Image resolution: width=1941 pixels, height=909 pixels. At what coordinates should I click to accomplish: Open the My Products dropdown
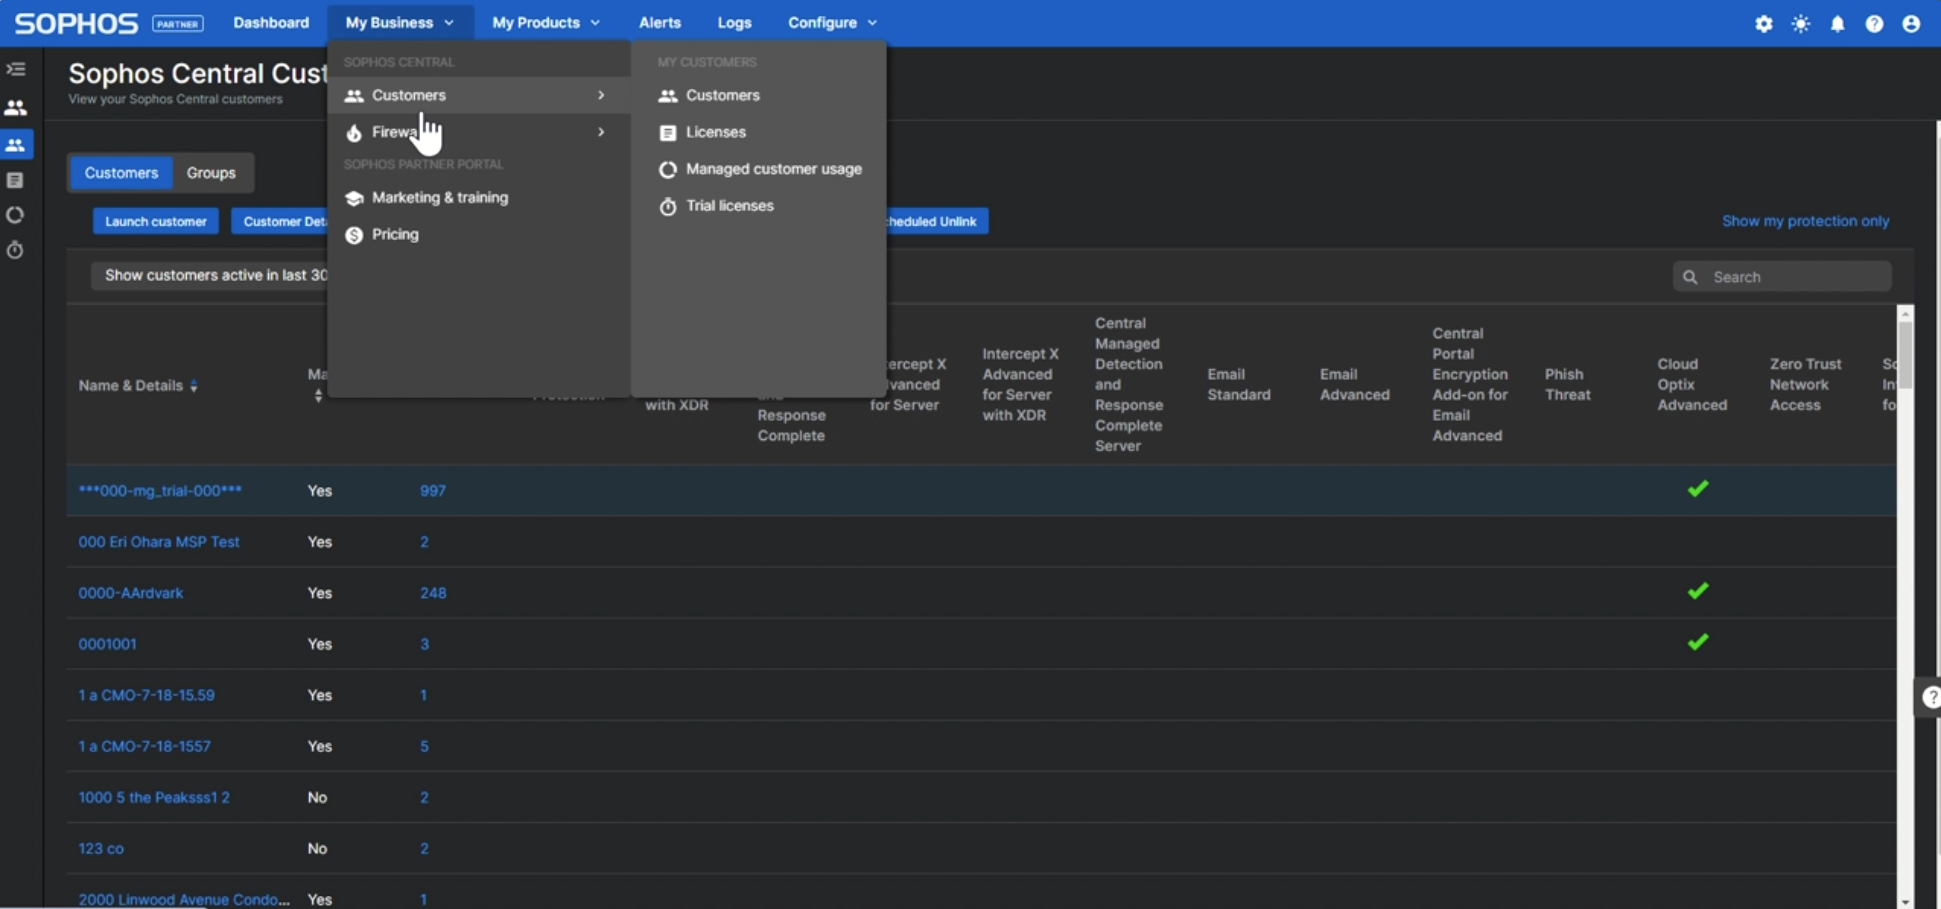point(545,22)
